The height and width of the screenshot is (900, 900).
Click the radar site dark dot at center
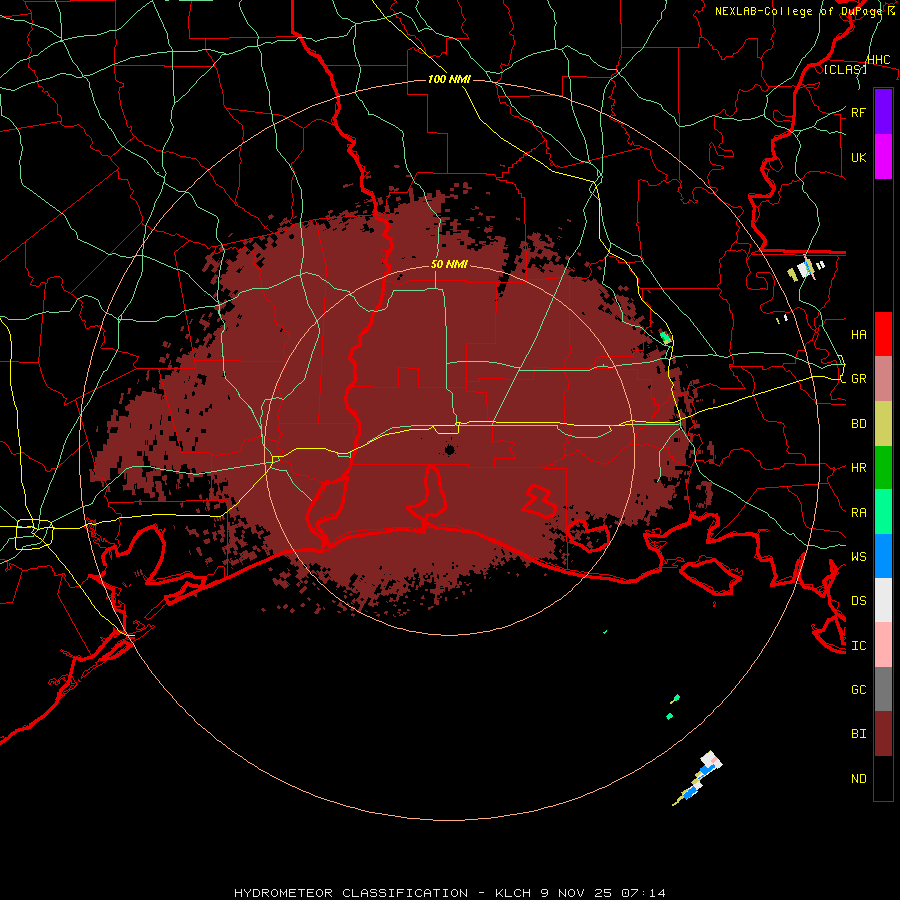449,449
